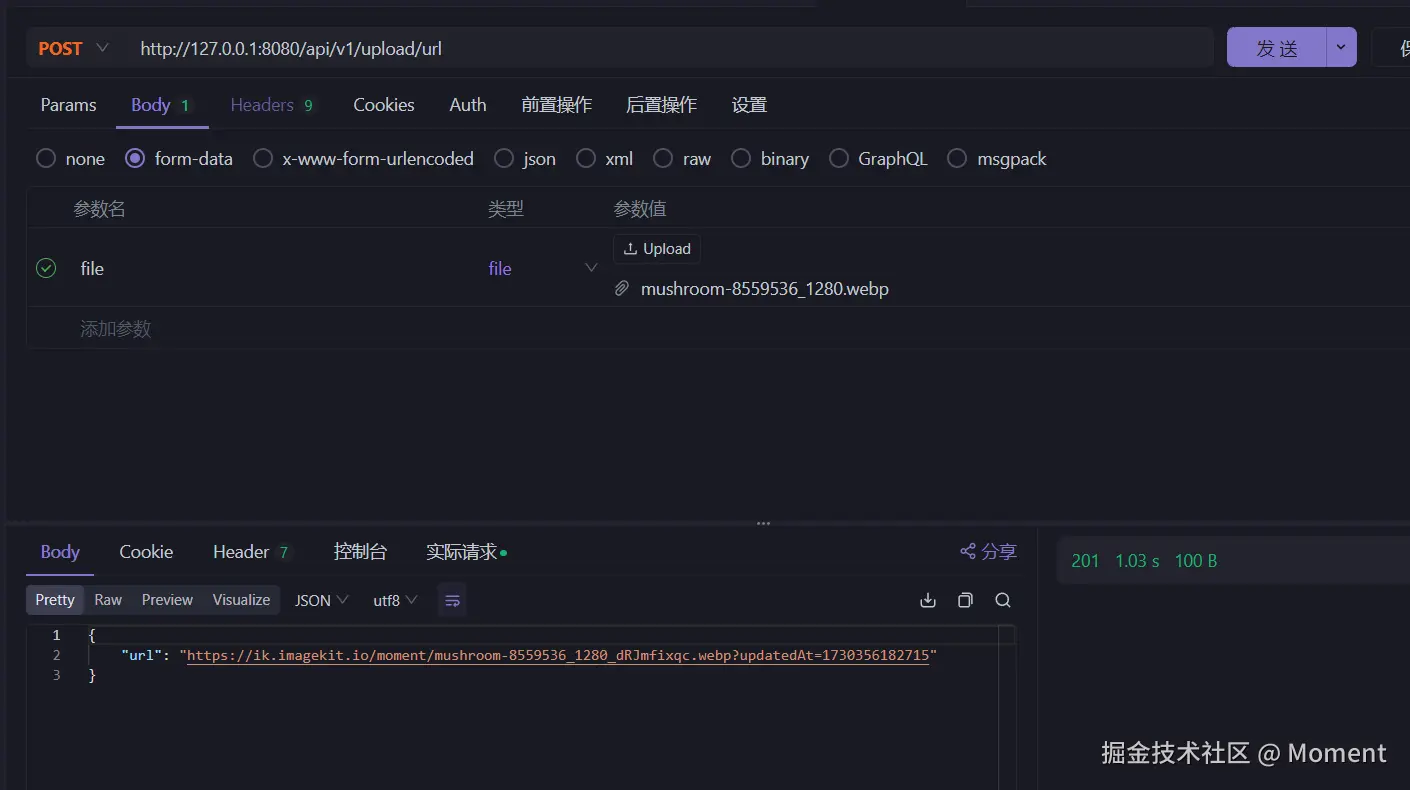Screen dimensions: 1410x790
Task: Click the request URL input field
Action: [x=668, y=48]
